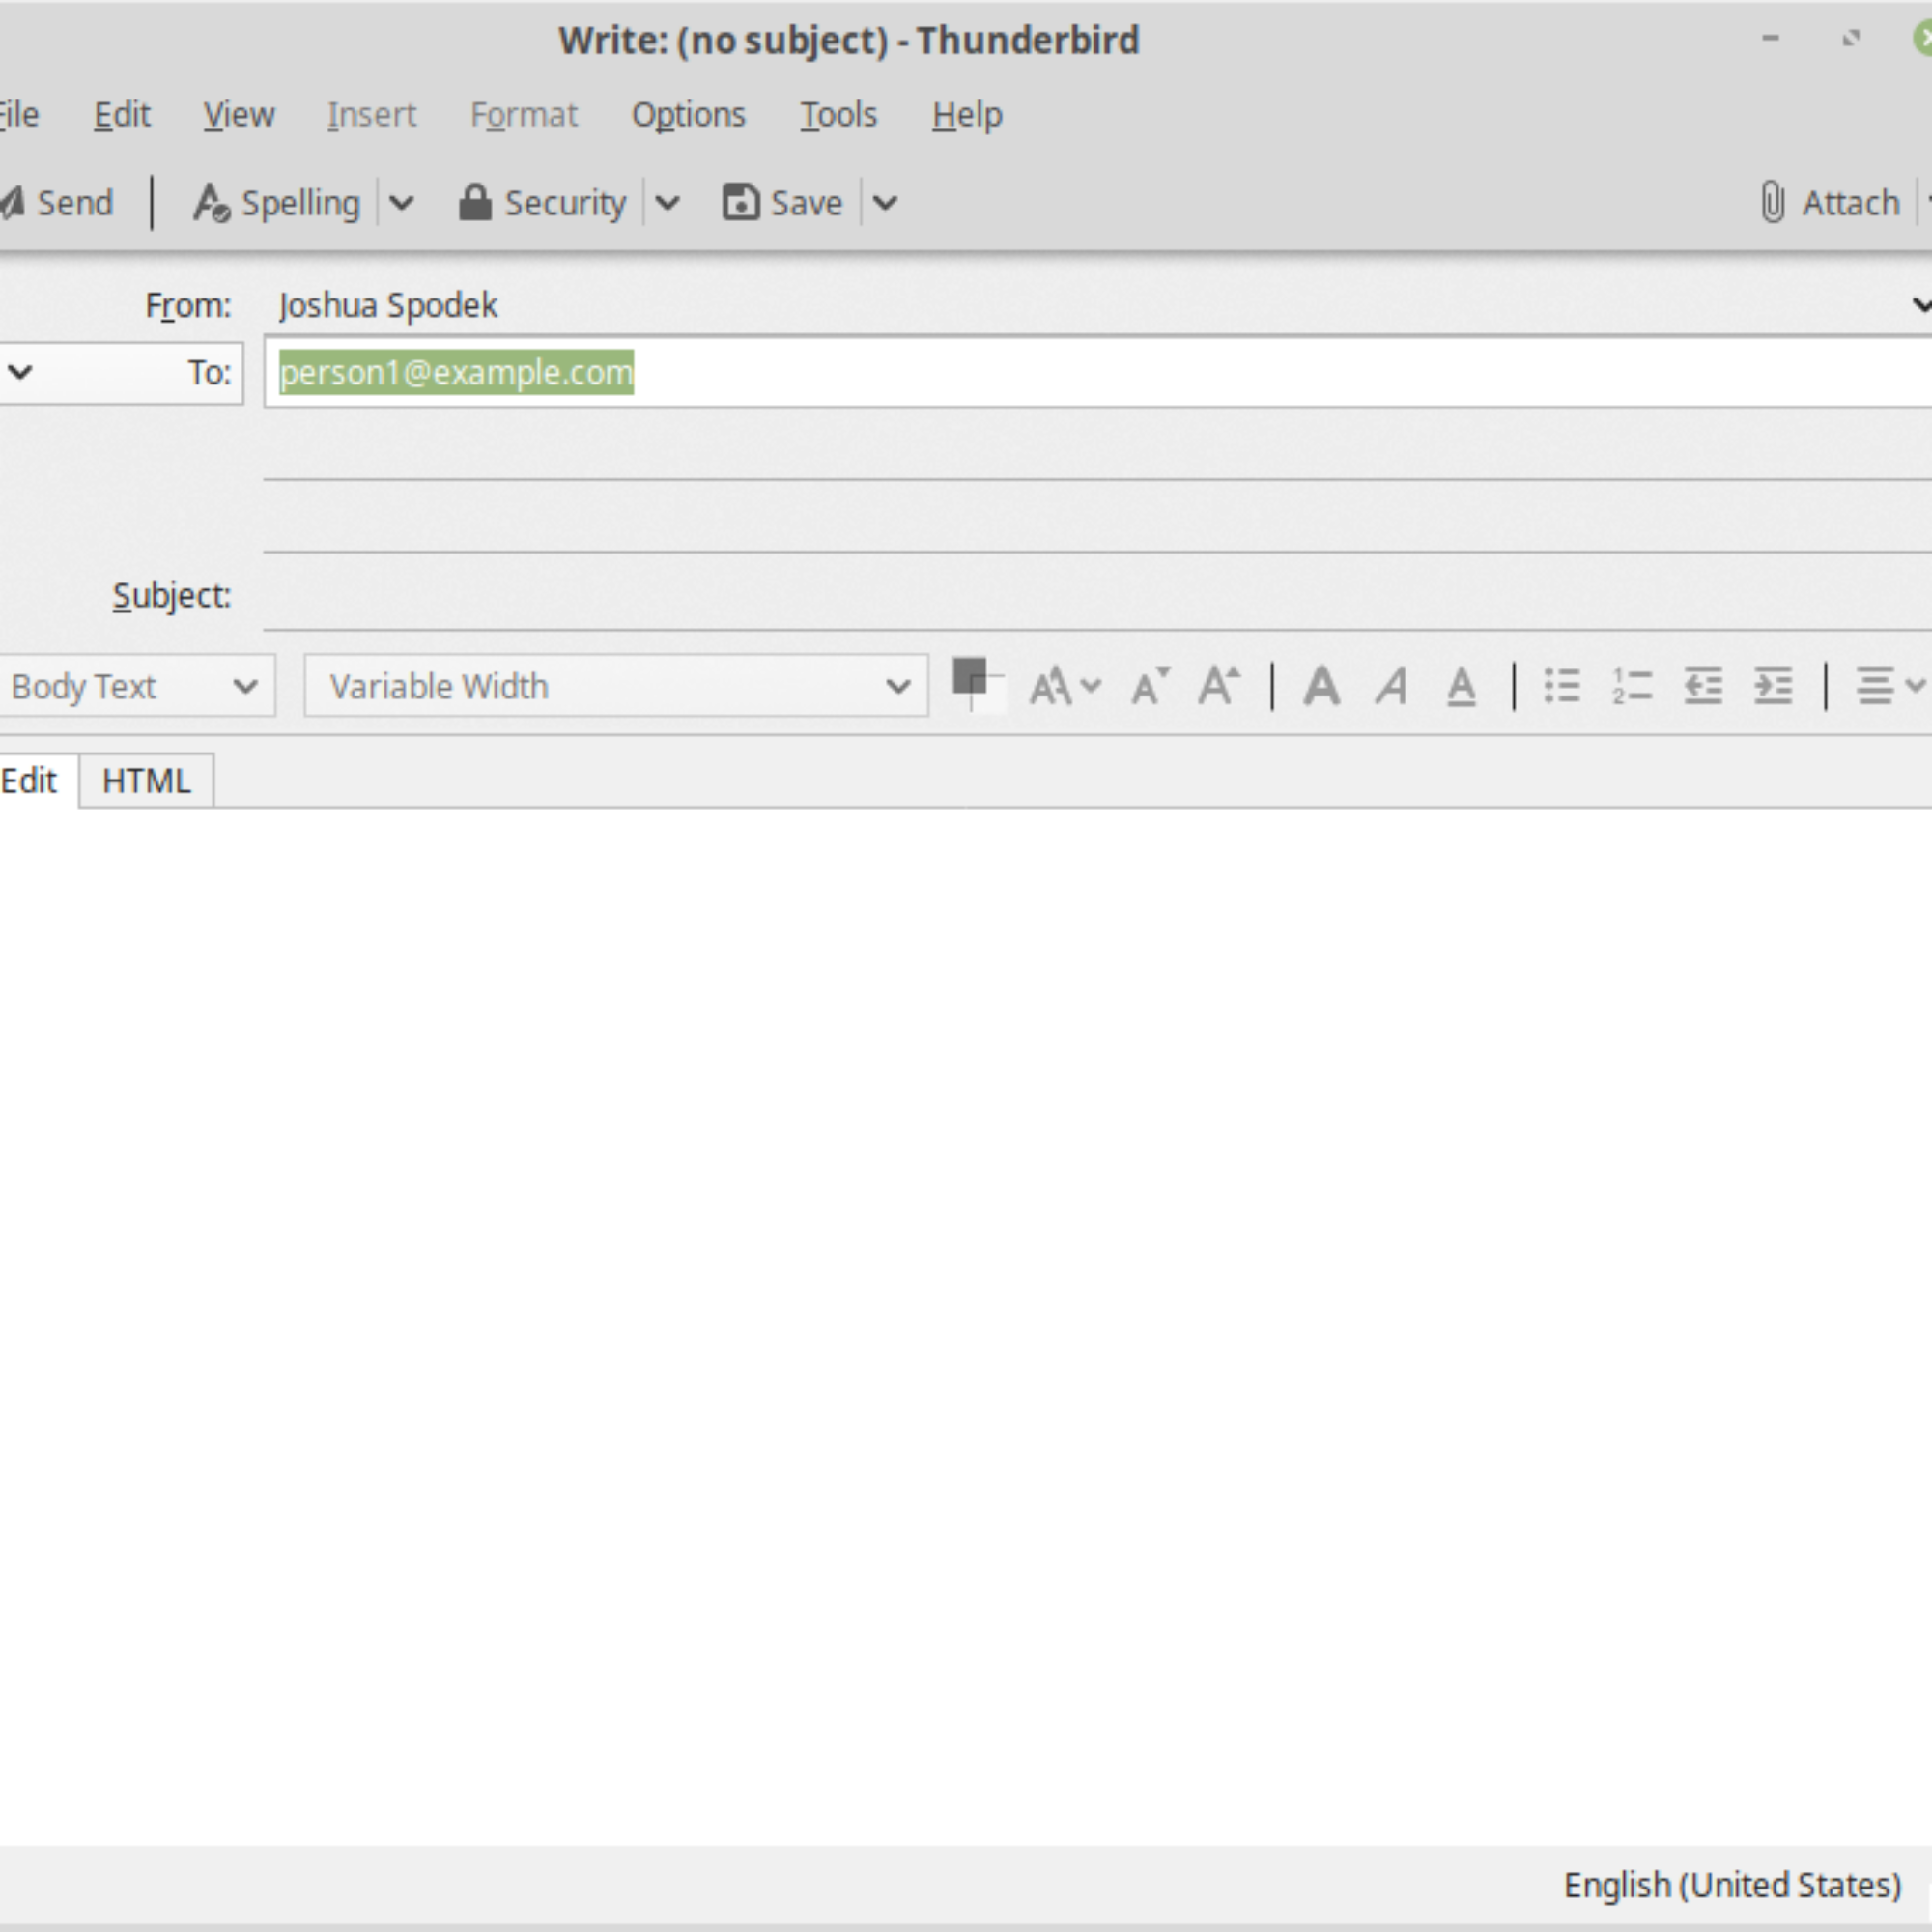Toggle italic formatting
Image resolution: width=1932 pixels, height=1932 pixels.
tap(1392, 687)
